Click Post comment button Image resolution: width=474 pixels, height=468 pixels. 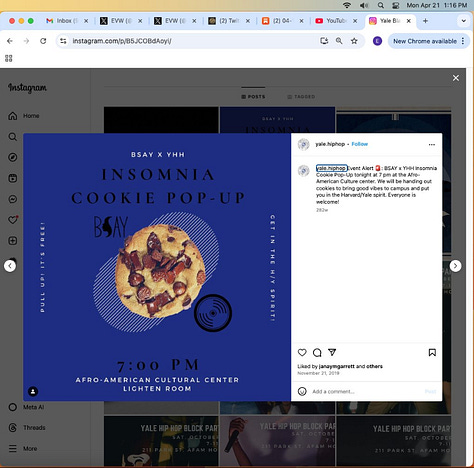click(x=430, y=391)
